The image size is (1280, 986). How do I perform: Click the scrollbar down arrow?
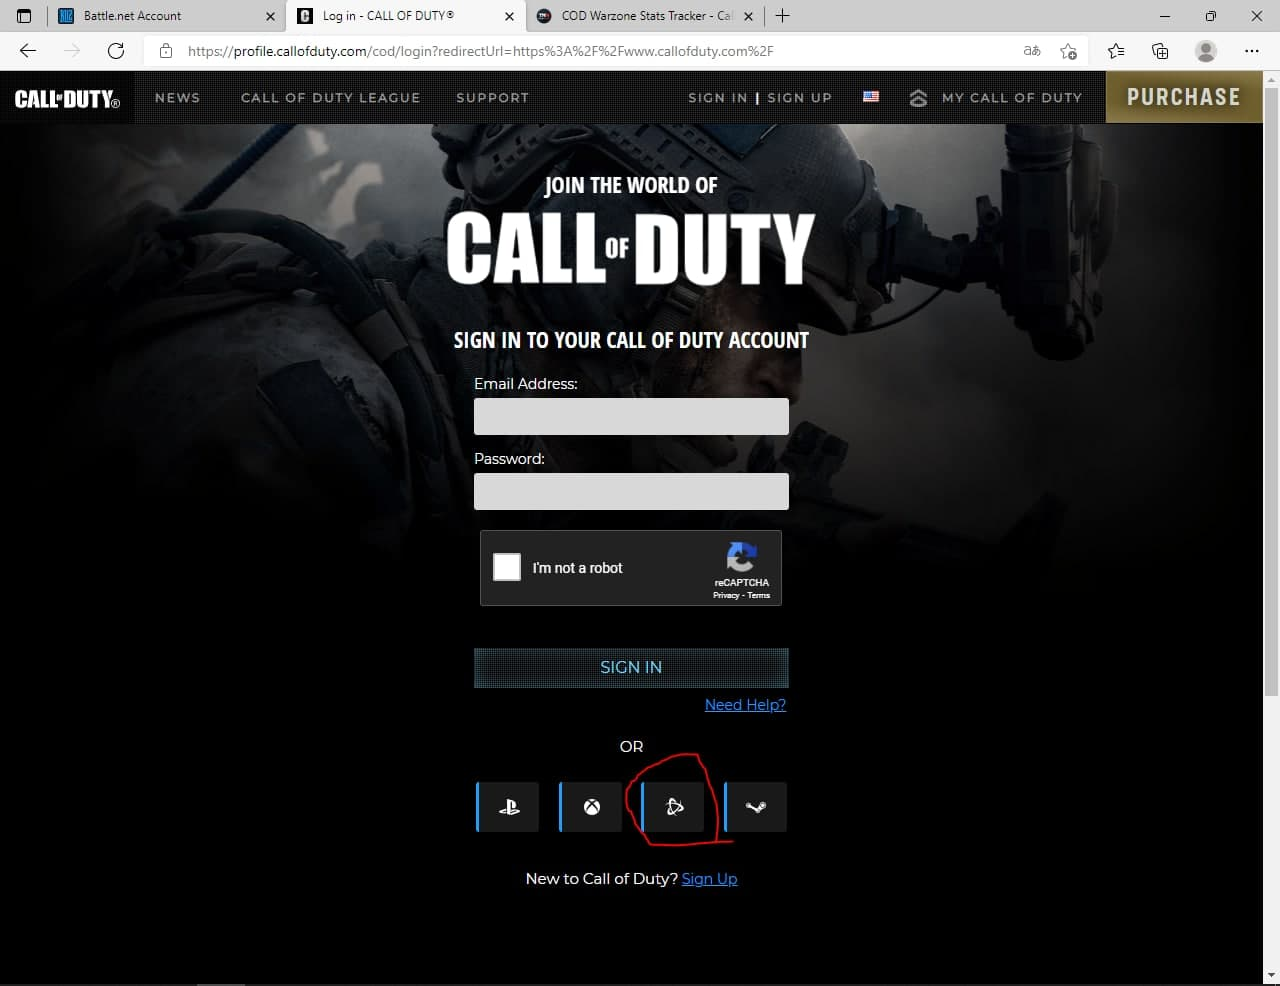[x=1271, y=975]
